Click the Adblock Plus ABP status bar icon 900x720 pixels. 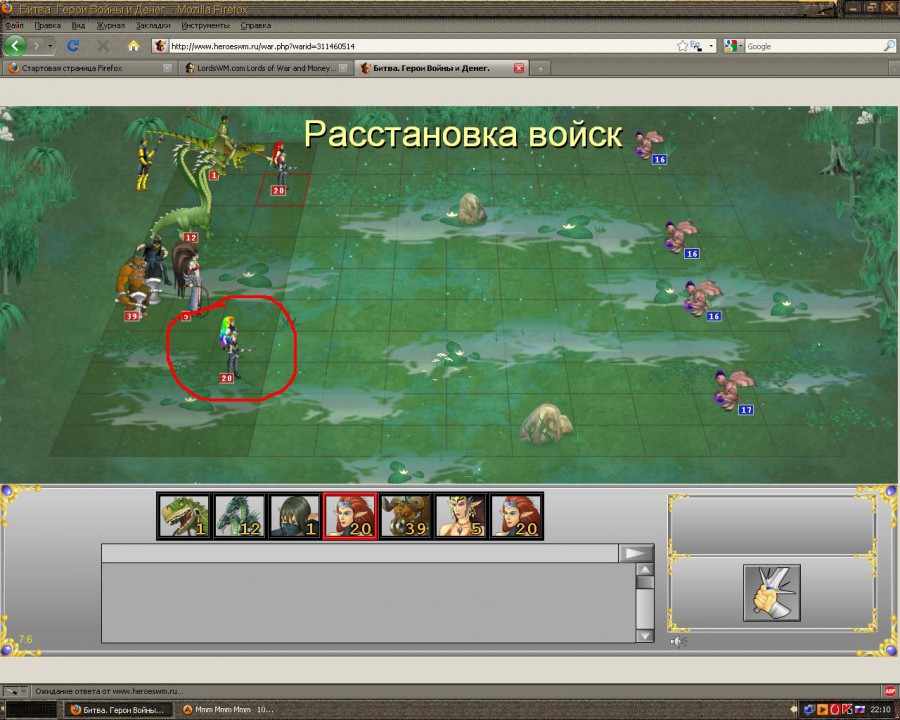coord(890,691)
